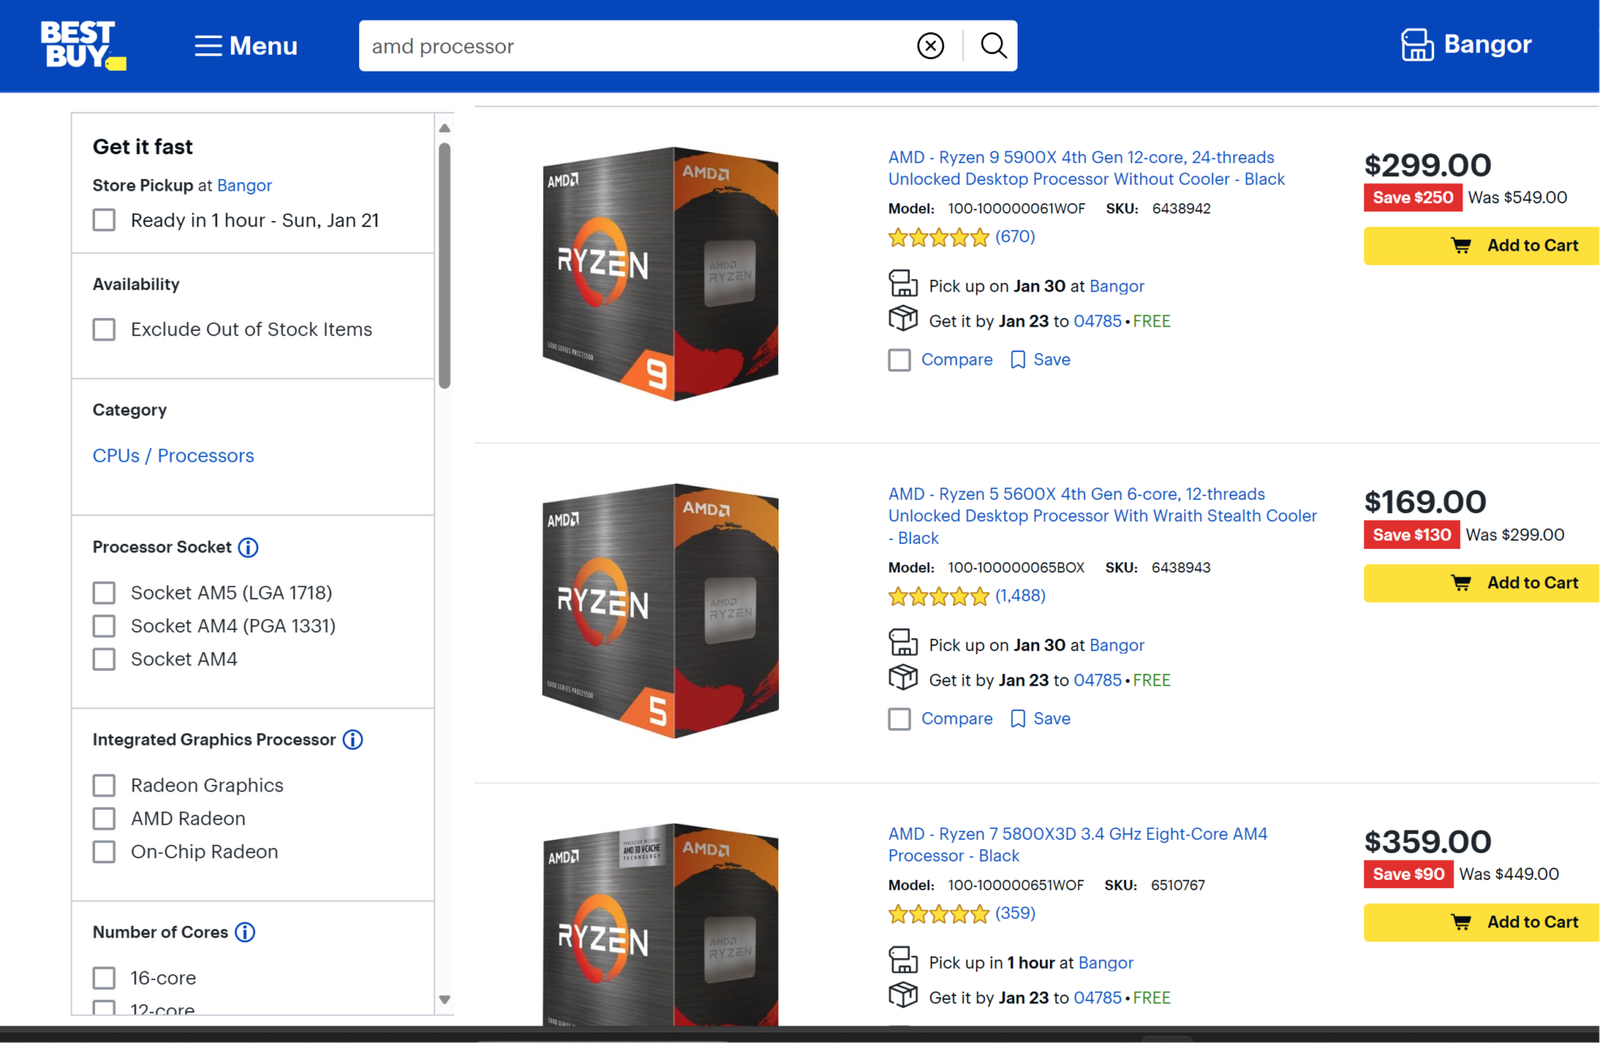The height and width of the screenshot is (1043, 1600).
Task: Click the Ryzen 5 5600X product image
Action: pos(660,610)
